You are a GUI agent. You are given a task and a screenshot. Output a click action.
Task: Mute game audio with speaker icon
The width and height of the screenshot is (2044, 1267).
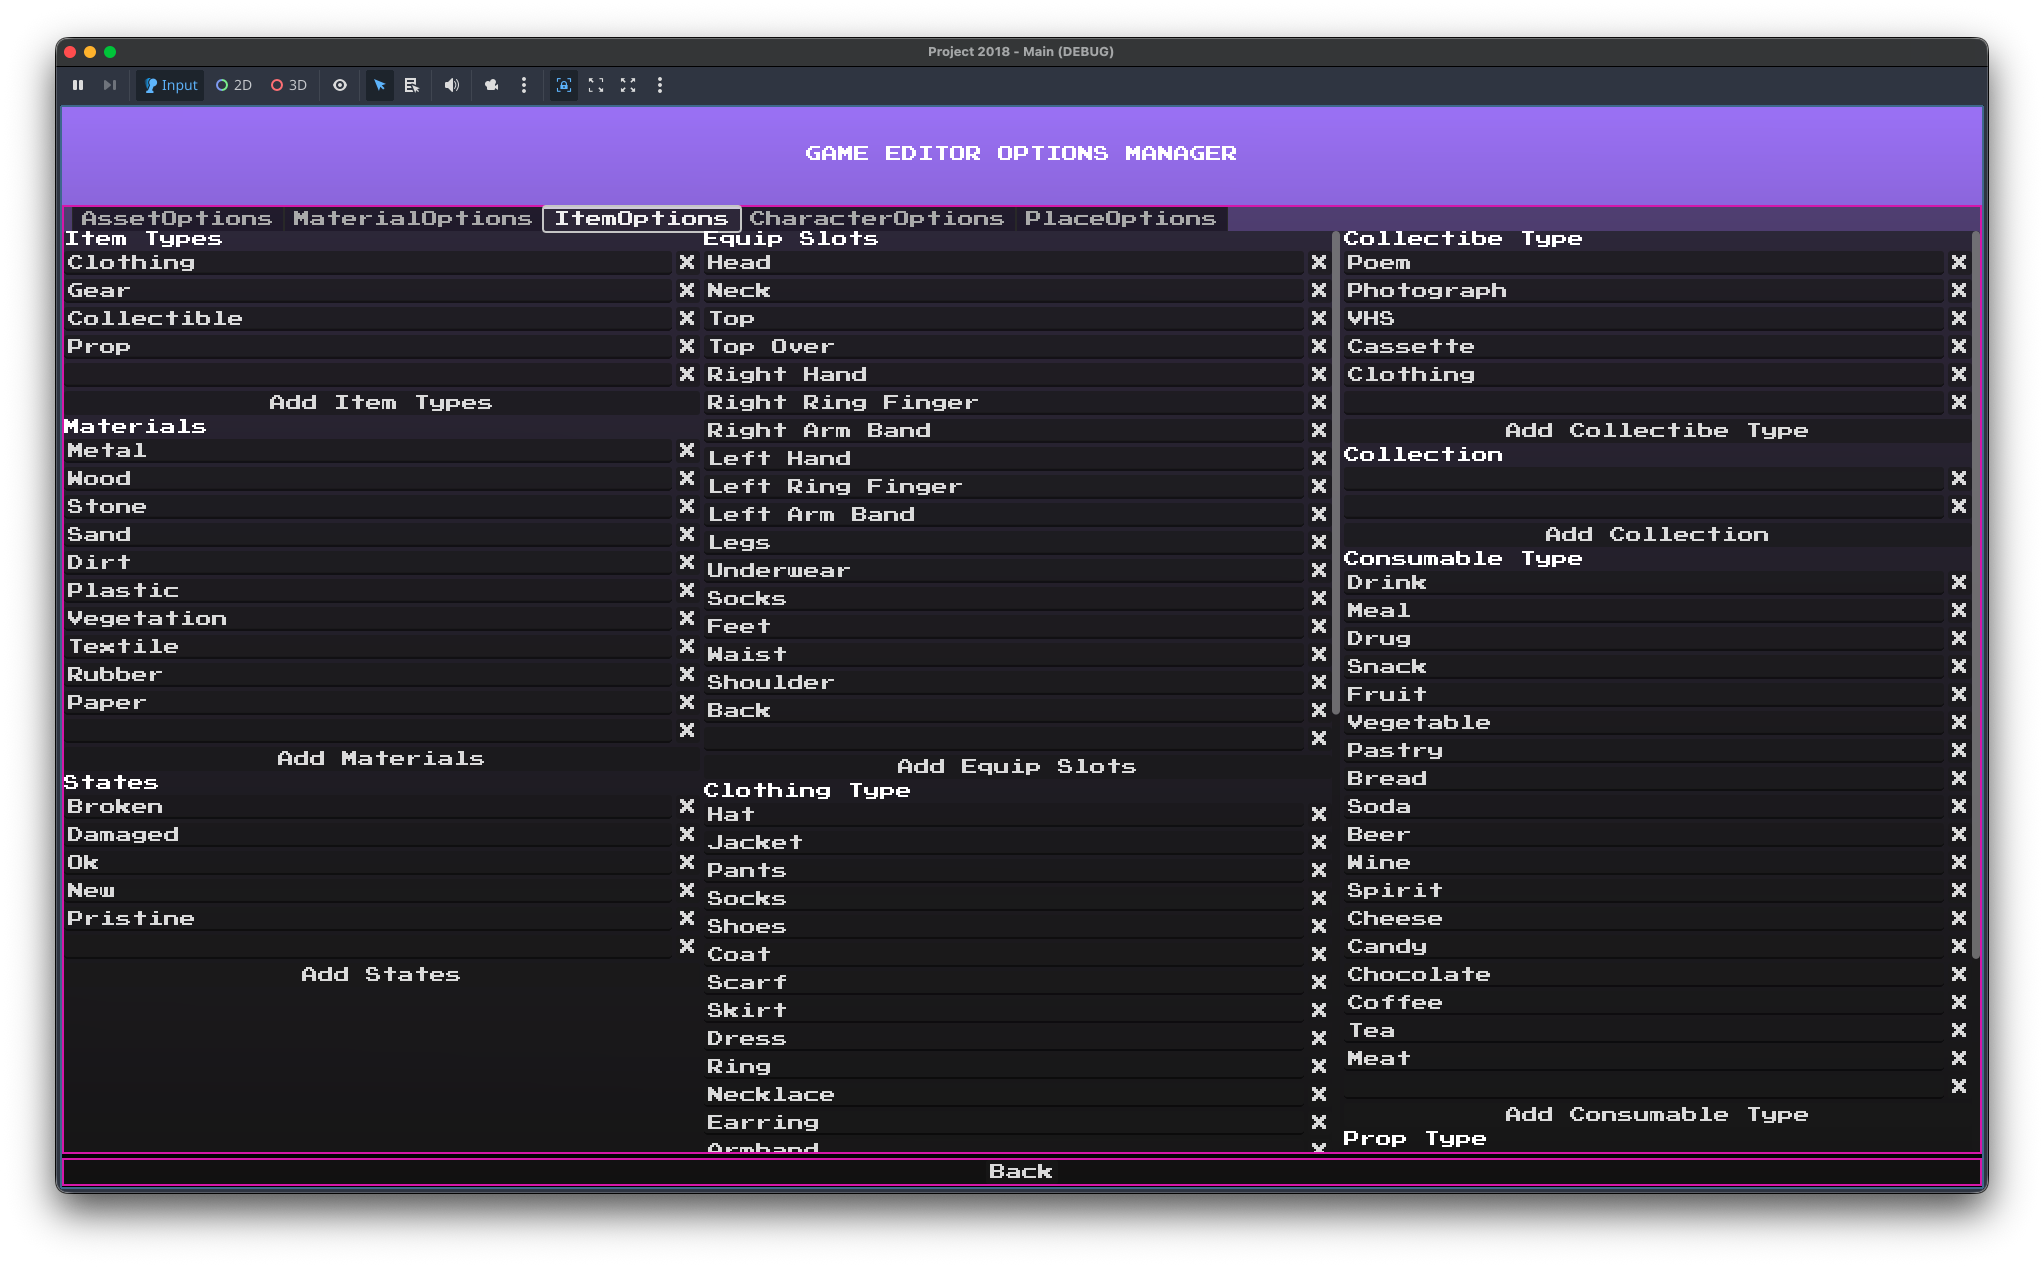click(x=452, y=85)
